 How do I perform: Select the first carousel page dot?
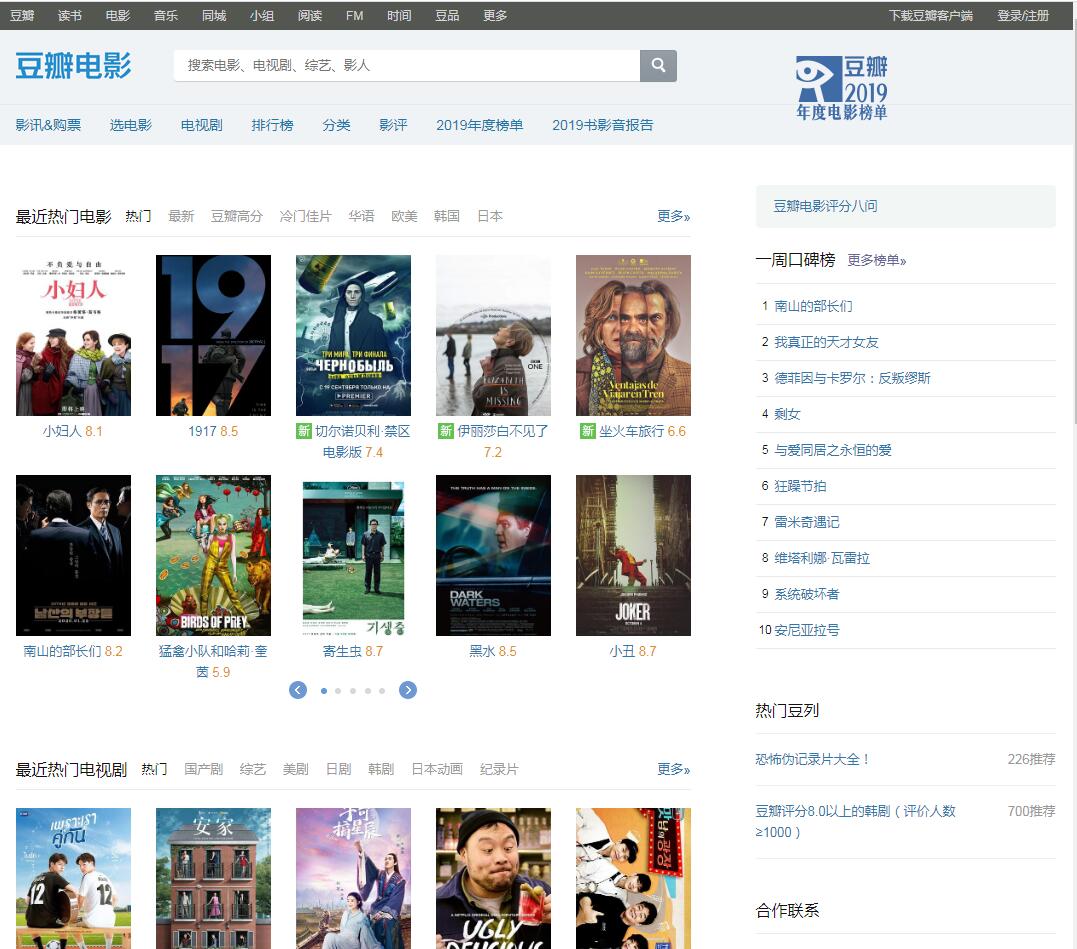click(x=324, y=691)
